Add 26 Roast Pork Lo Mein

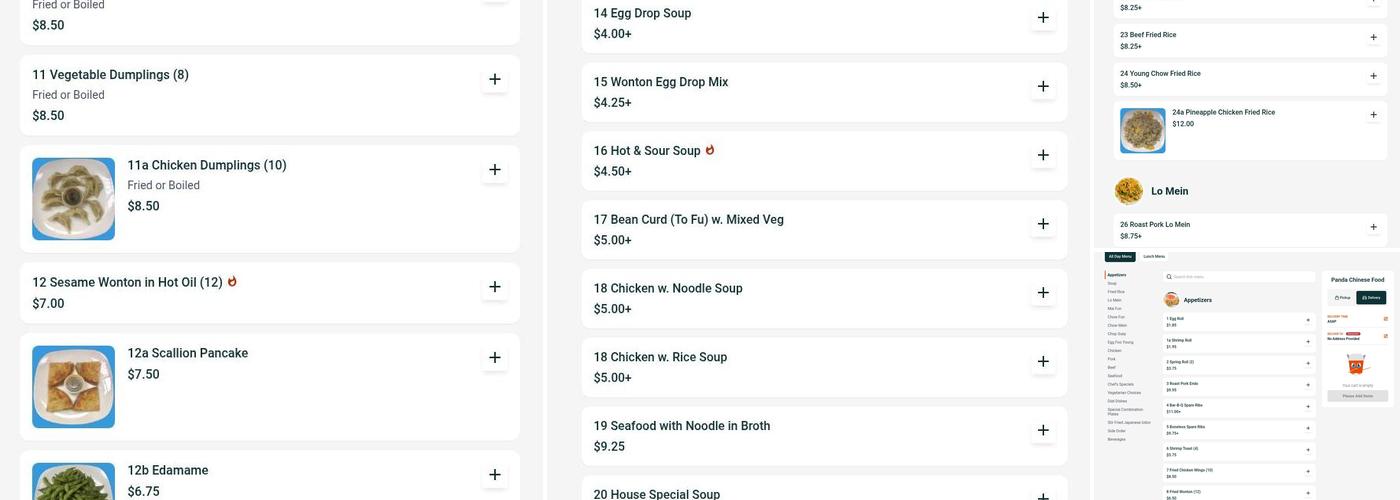pos(1373,227)
